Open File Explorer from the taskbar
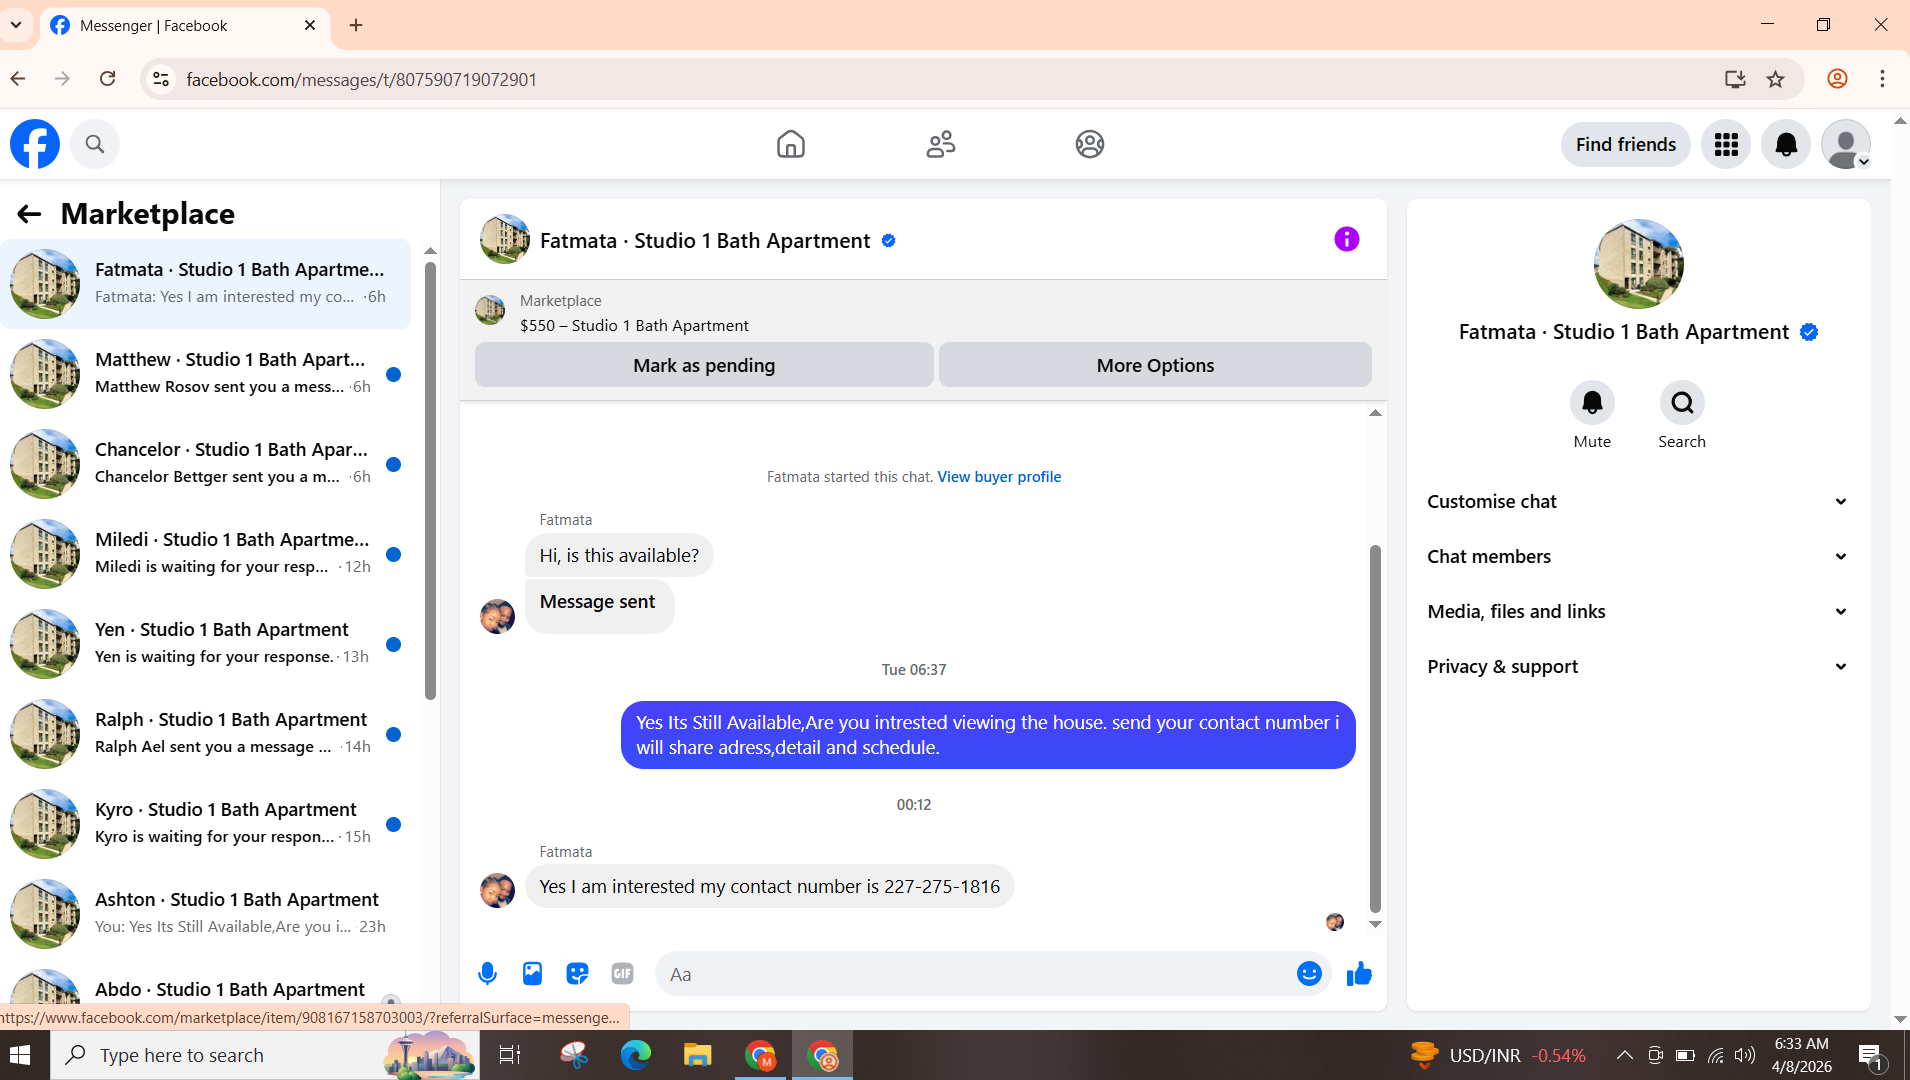The width and height of the screenshot is (1910, 1080). [697, 1055]
